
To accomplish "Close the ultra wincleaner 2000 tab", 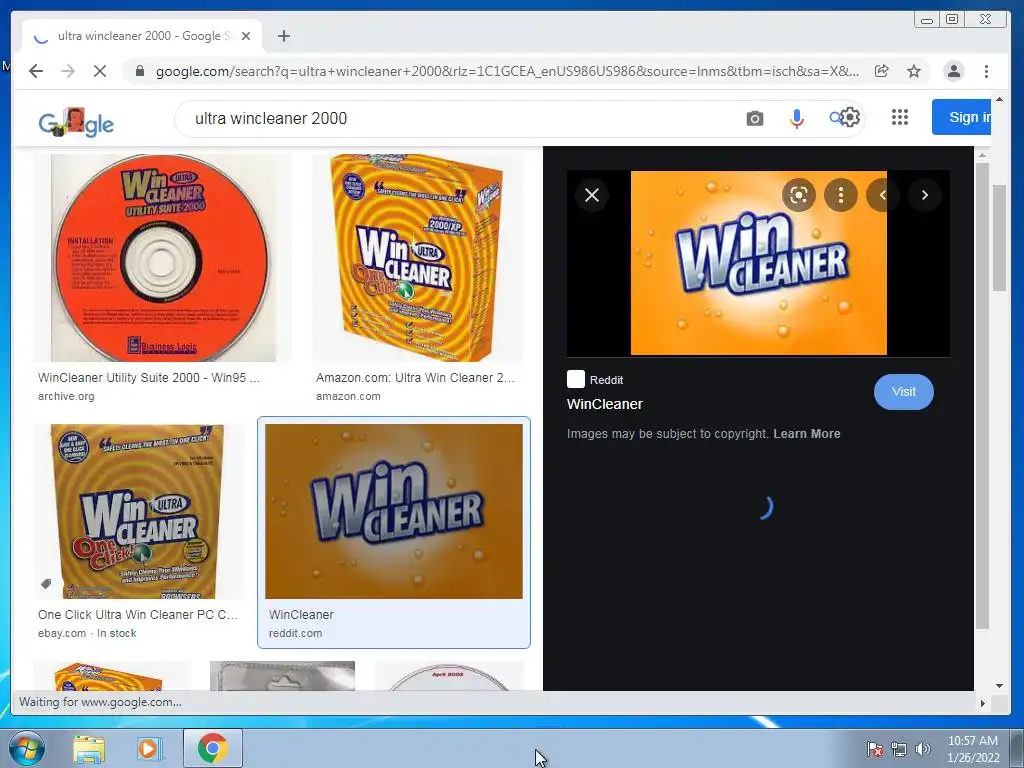I will [246, 36].
